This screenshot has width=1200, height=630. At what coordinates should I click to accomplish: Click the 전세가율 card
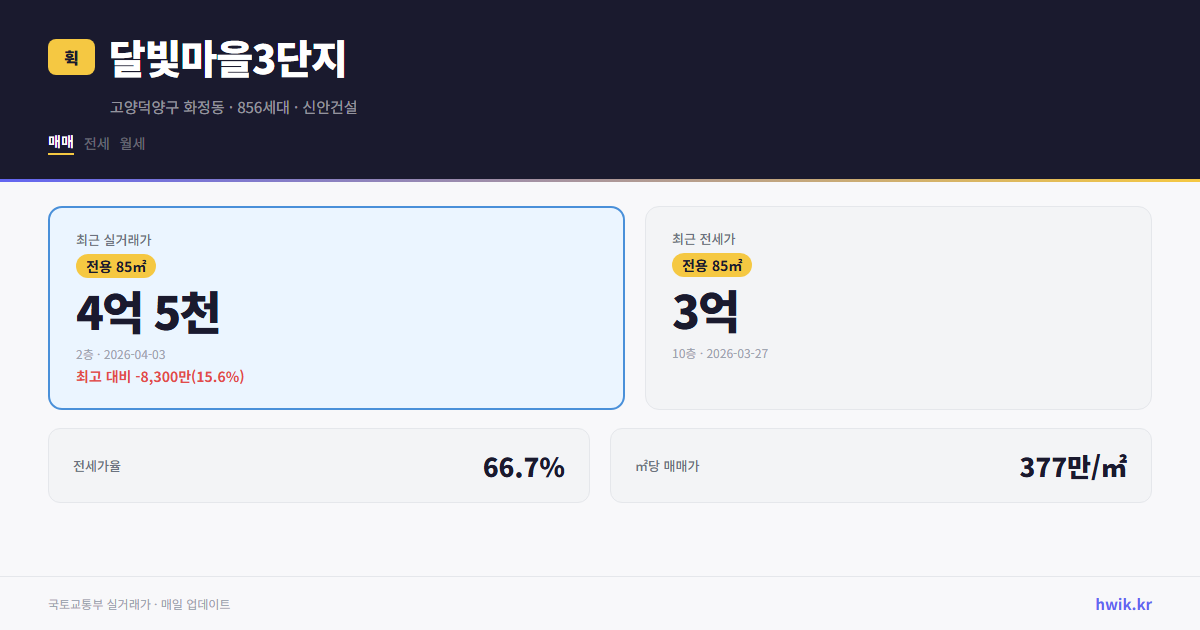click(x=320, y=465)
